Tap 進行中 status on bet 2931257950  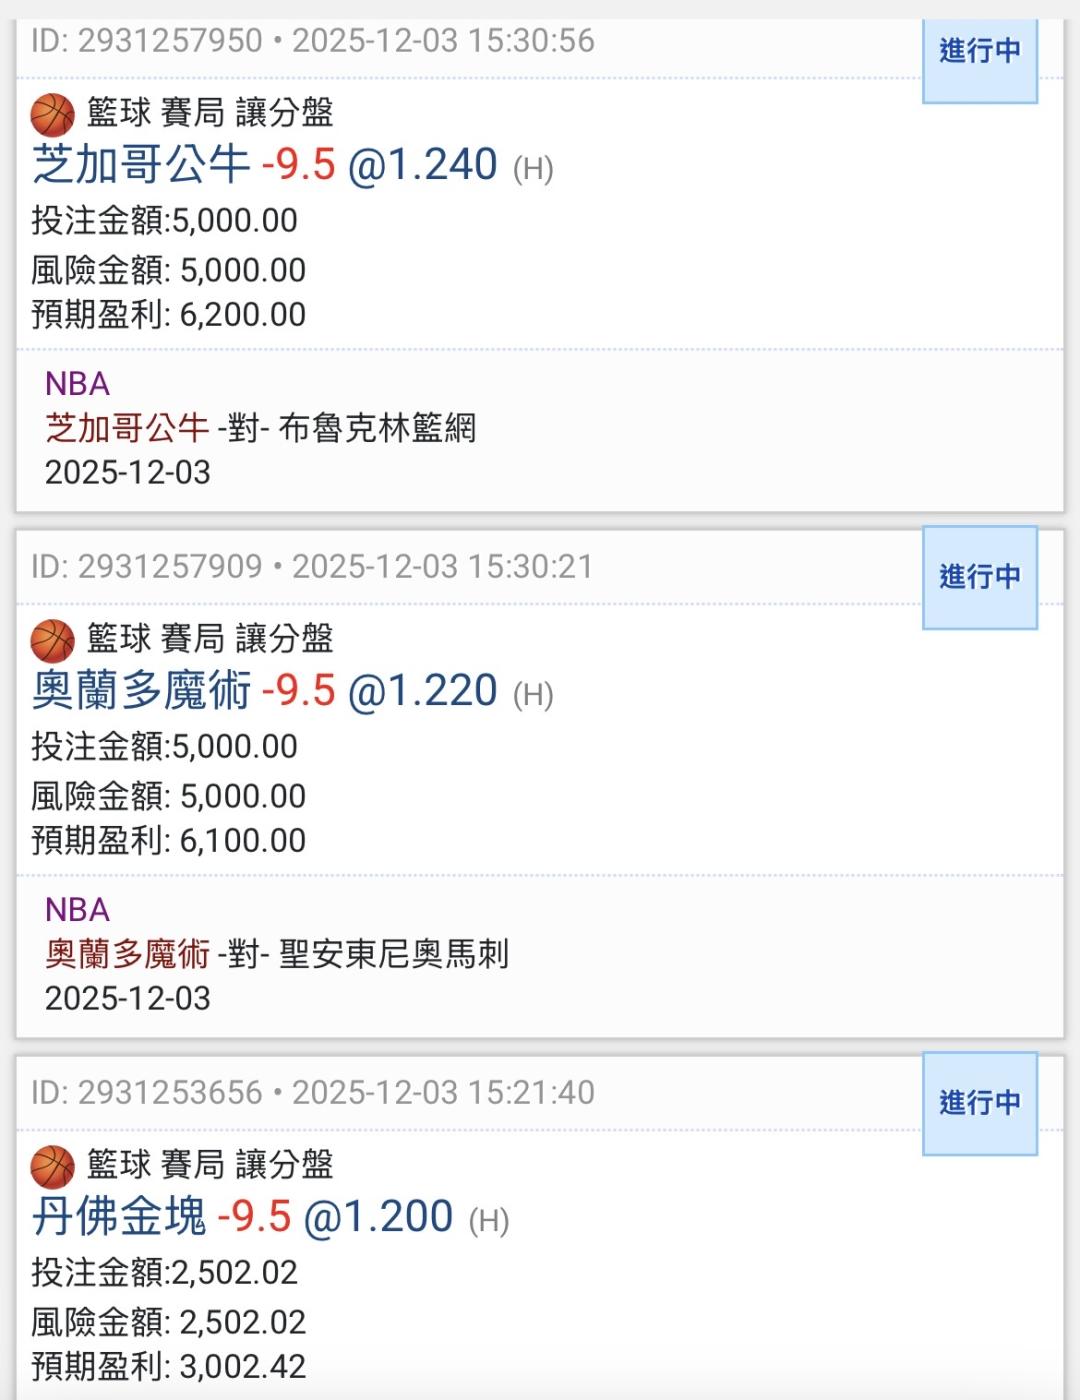coord(979,52)
